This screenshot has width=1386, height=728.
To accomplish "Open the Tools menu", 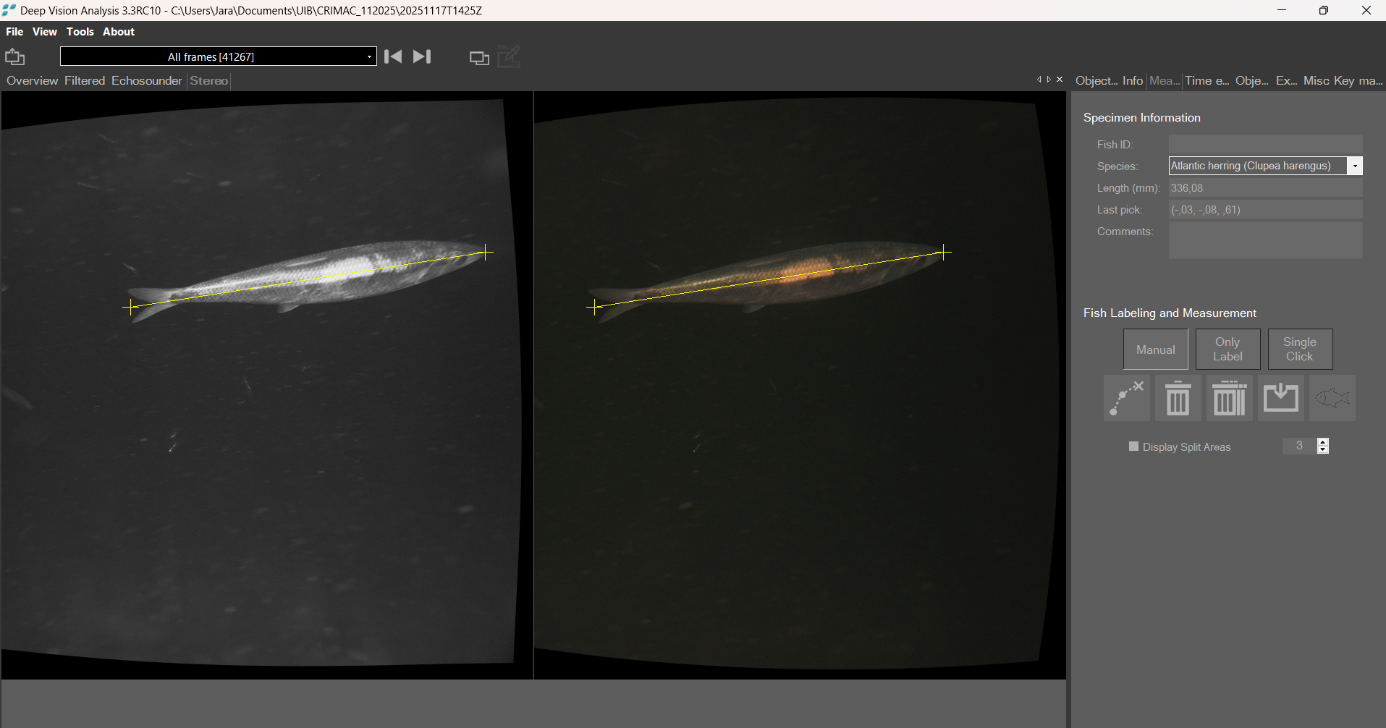I will point(80,32).
